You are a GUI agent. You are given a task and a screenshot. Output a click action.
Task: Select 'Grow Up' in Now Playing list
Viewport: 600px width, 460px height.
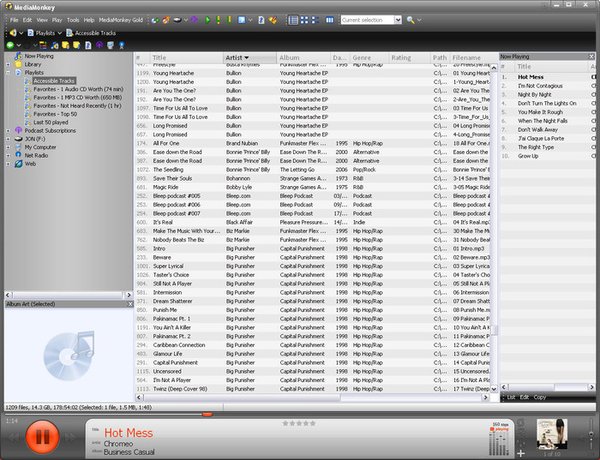point(548,156)
